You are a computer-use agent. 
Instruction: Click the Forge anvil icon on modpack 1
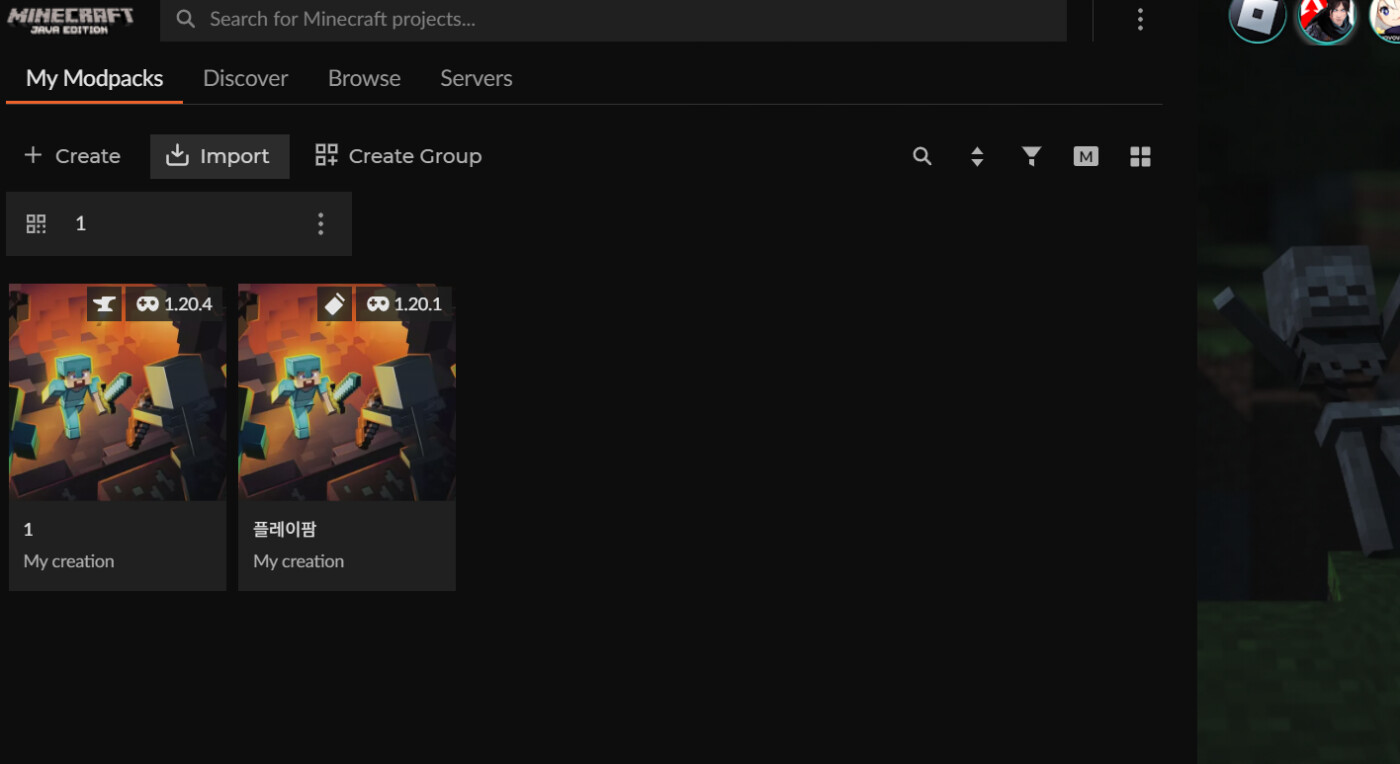(x=104, y=304)
